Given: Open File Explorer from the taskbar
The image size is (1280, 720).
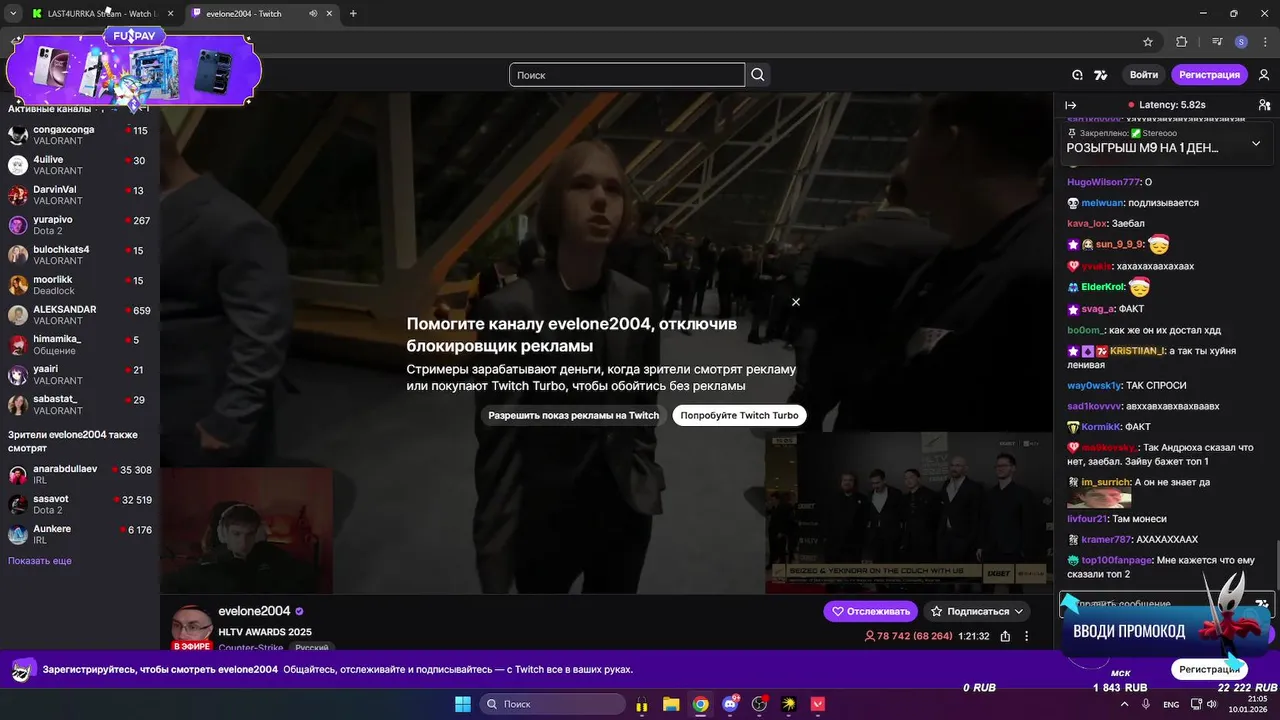Looking at the screenshot, I should [x=671, y=704].
